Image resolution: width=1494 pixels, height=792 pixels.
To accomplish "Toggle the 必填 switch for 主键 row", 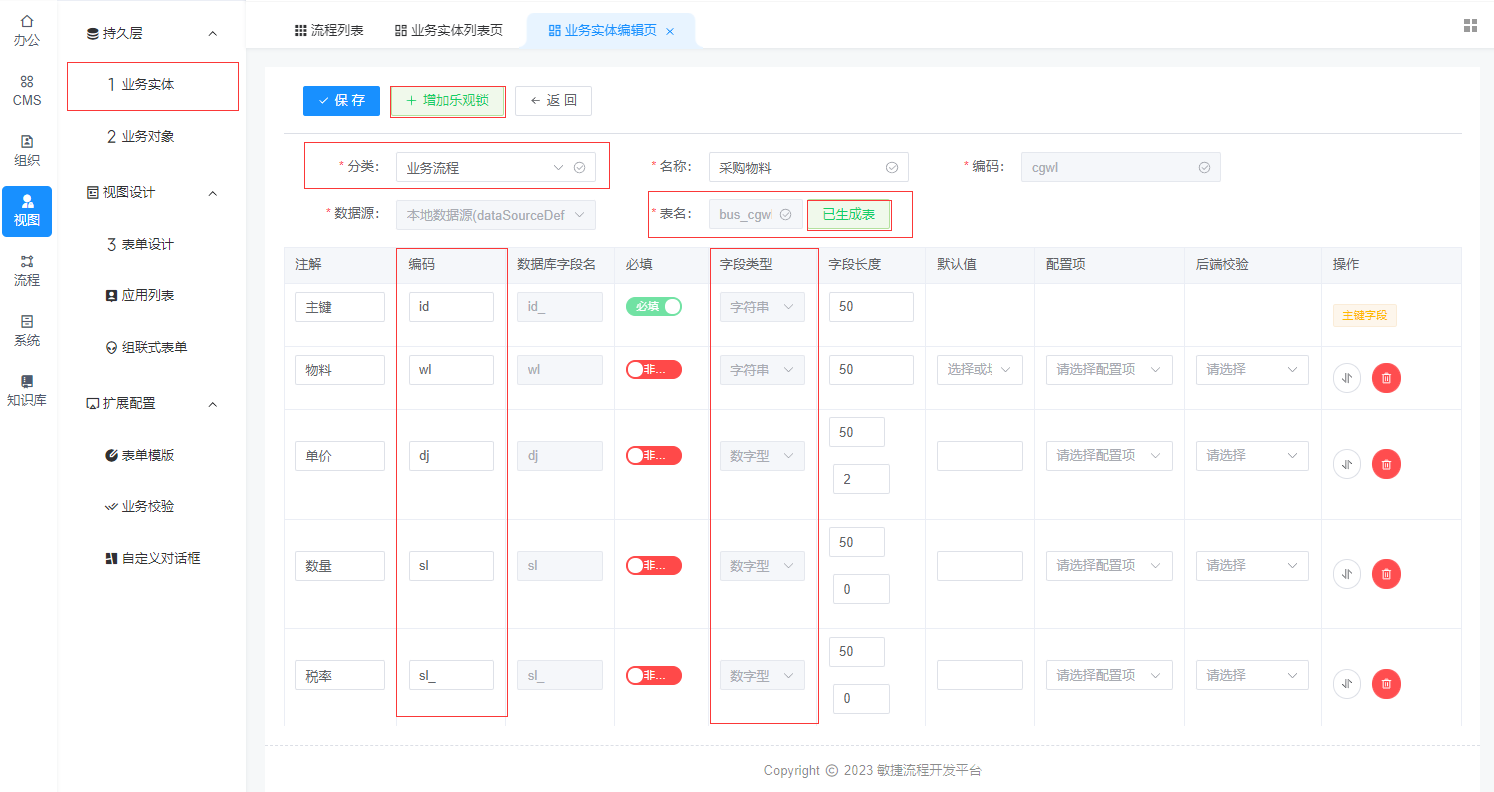I will pyautogui.click(x=654, y=306).
